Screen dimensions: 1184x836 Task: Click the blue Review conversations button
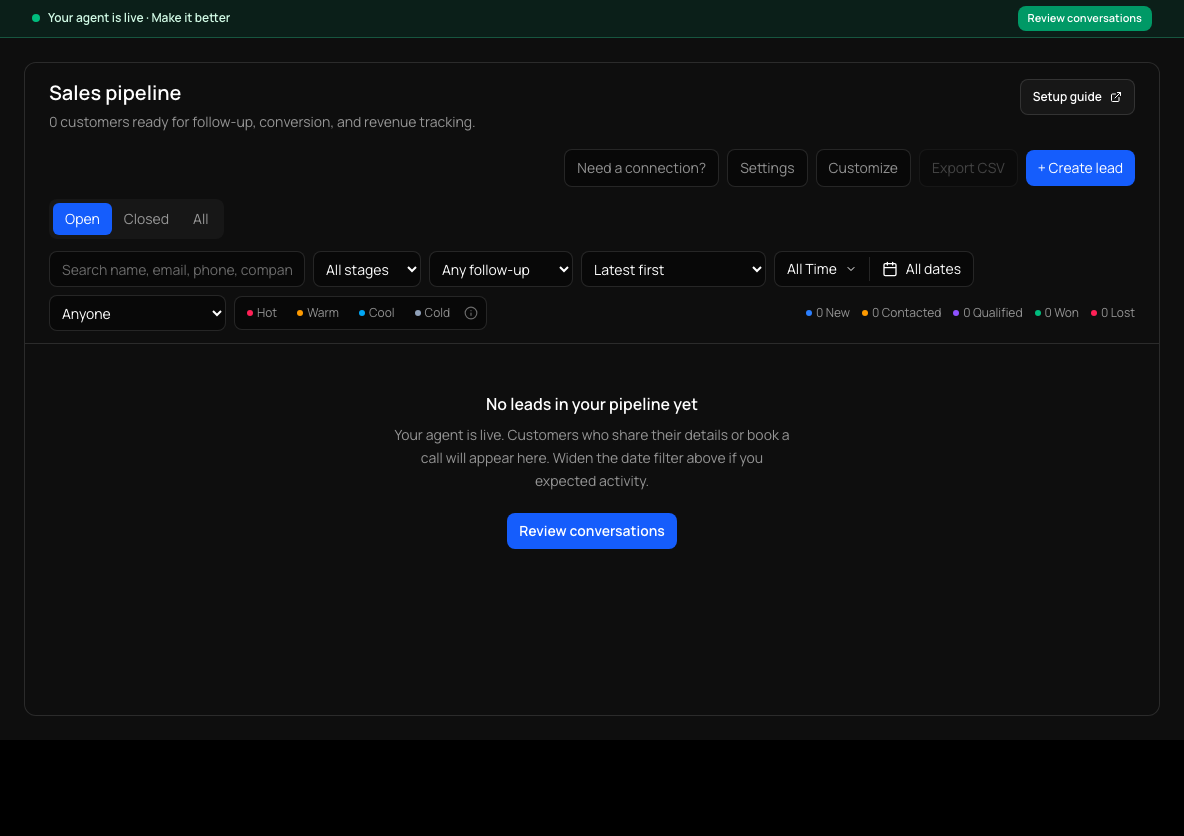(x=591, y=531)
